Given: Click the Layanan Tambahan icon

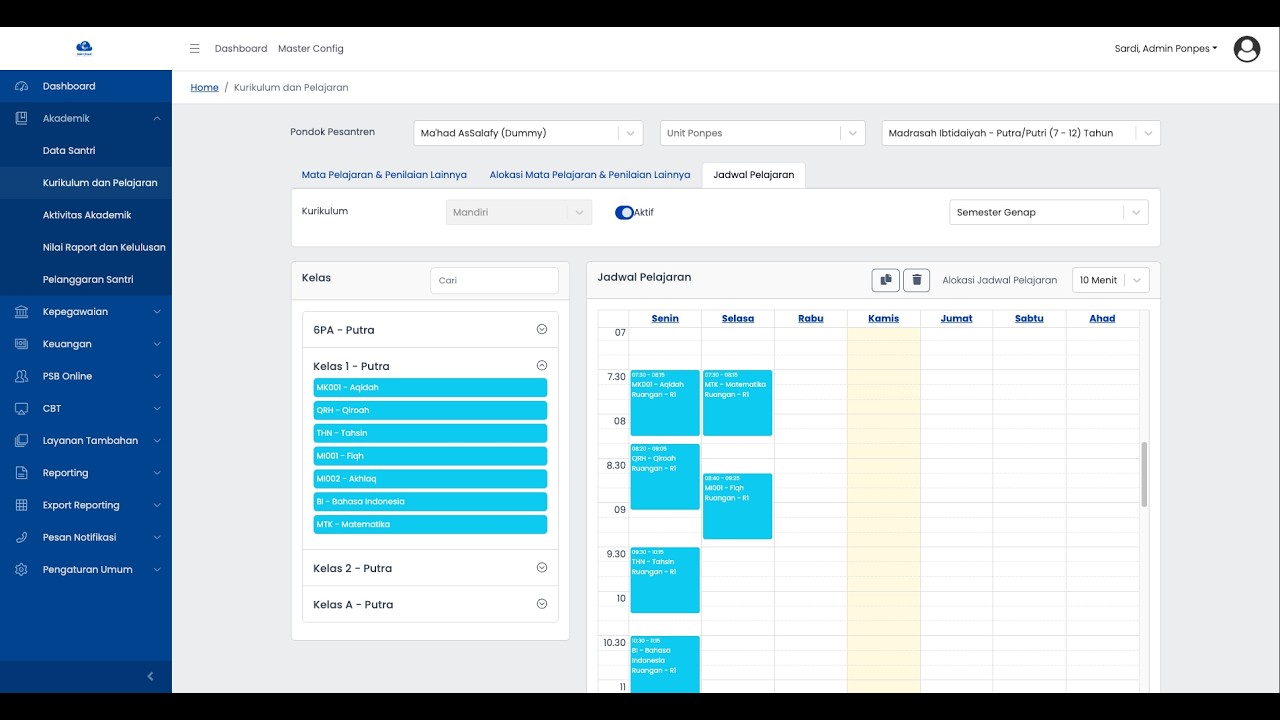Looking at the screenshot, I should 22,441.
